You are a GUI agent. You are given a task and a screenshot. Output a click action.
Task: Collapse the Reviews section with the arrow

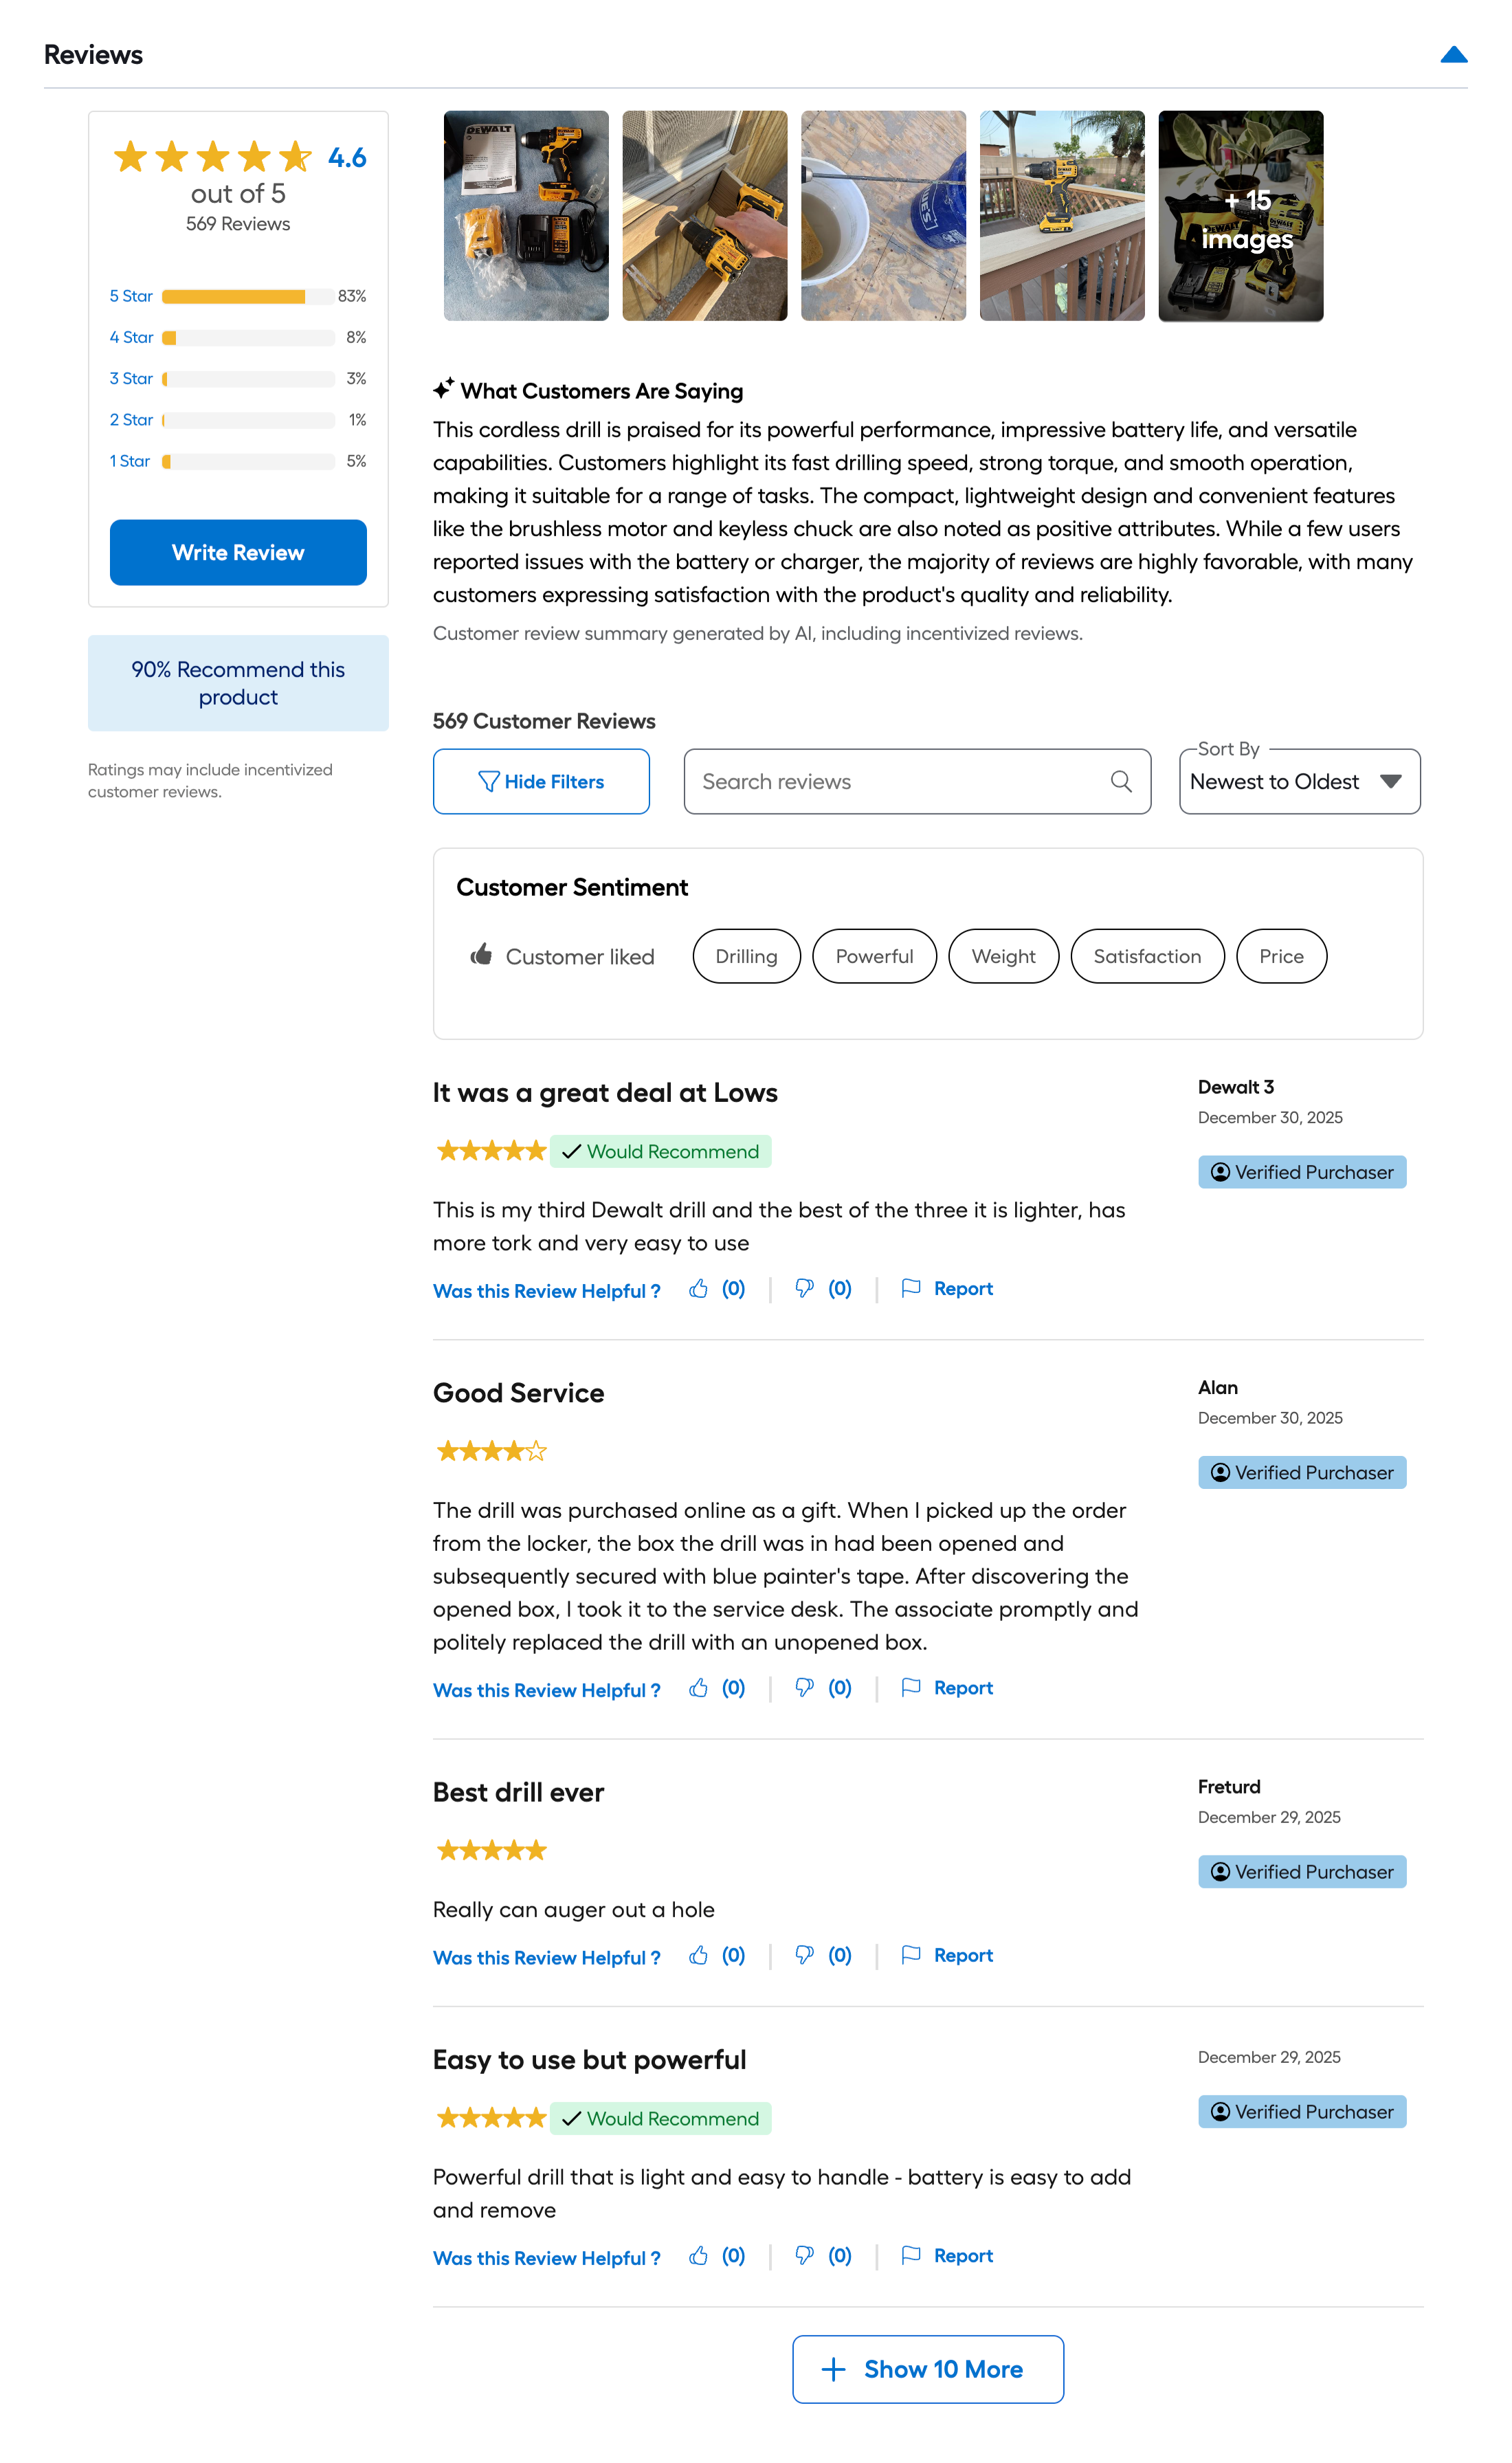pos(1453,55)
